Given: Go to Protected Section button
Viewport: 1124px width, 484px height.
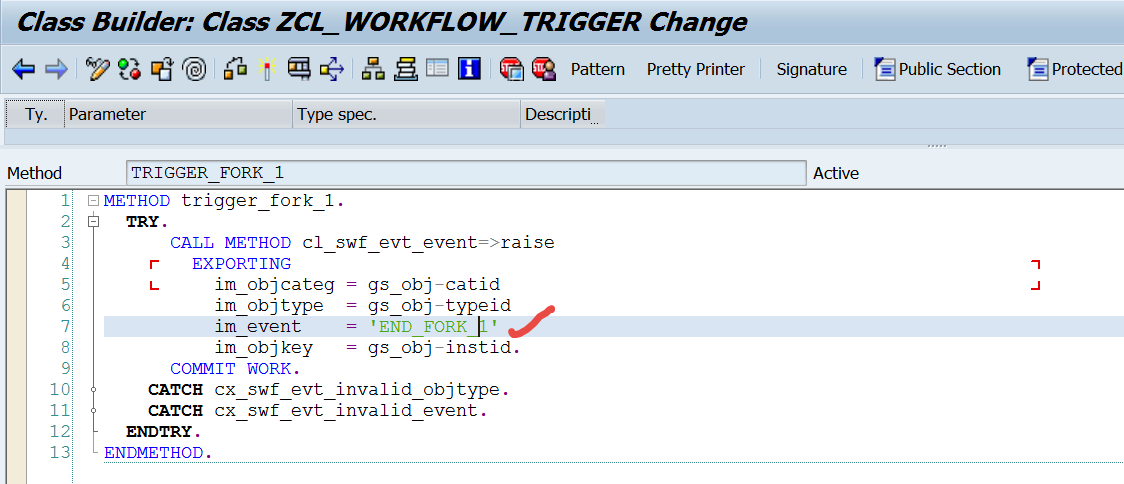Looking at the screenshot, I should tap(1075, 70).
